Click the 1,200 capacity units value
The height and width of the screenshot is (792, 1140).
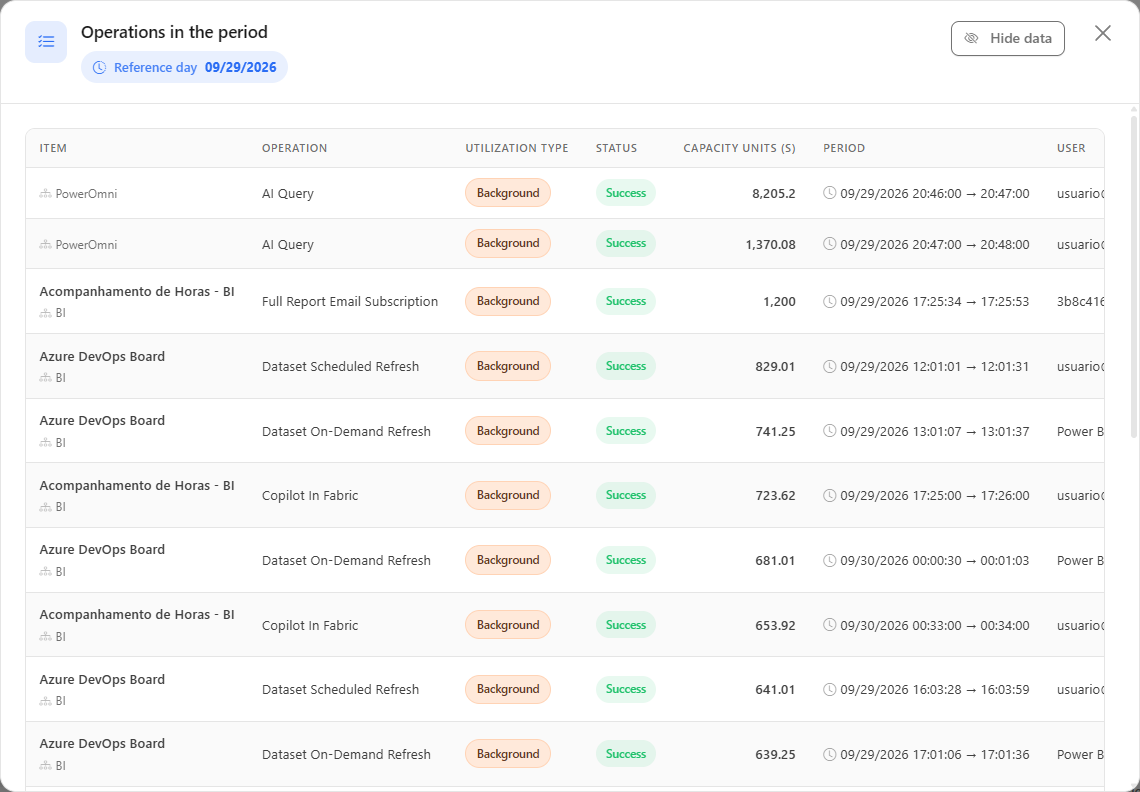point(779,301)
